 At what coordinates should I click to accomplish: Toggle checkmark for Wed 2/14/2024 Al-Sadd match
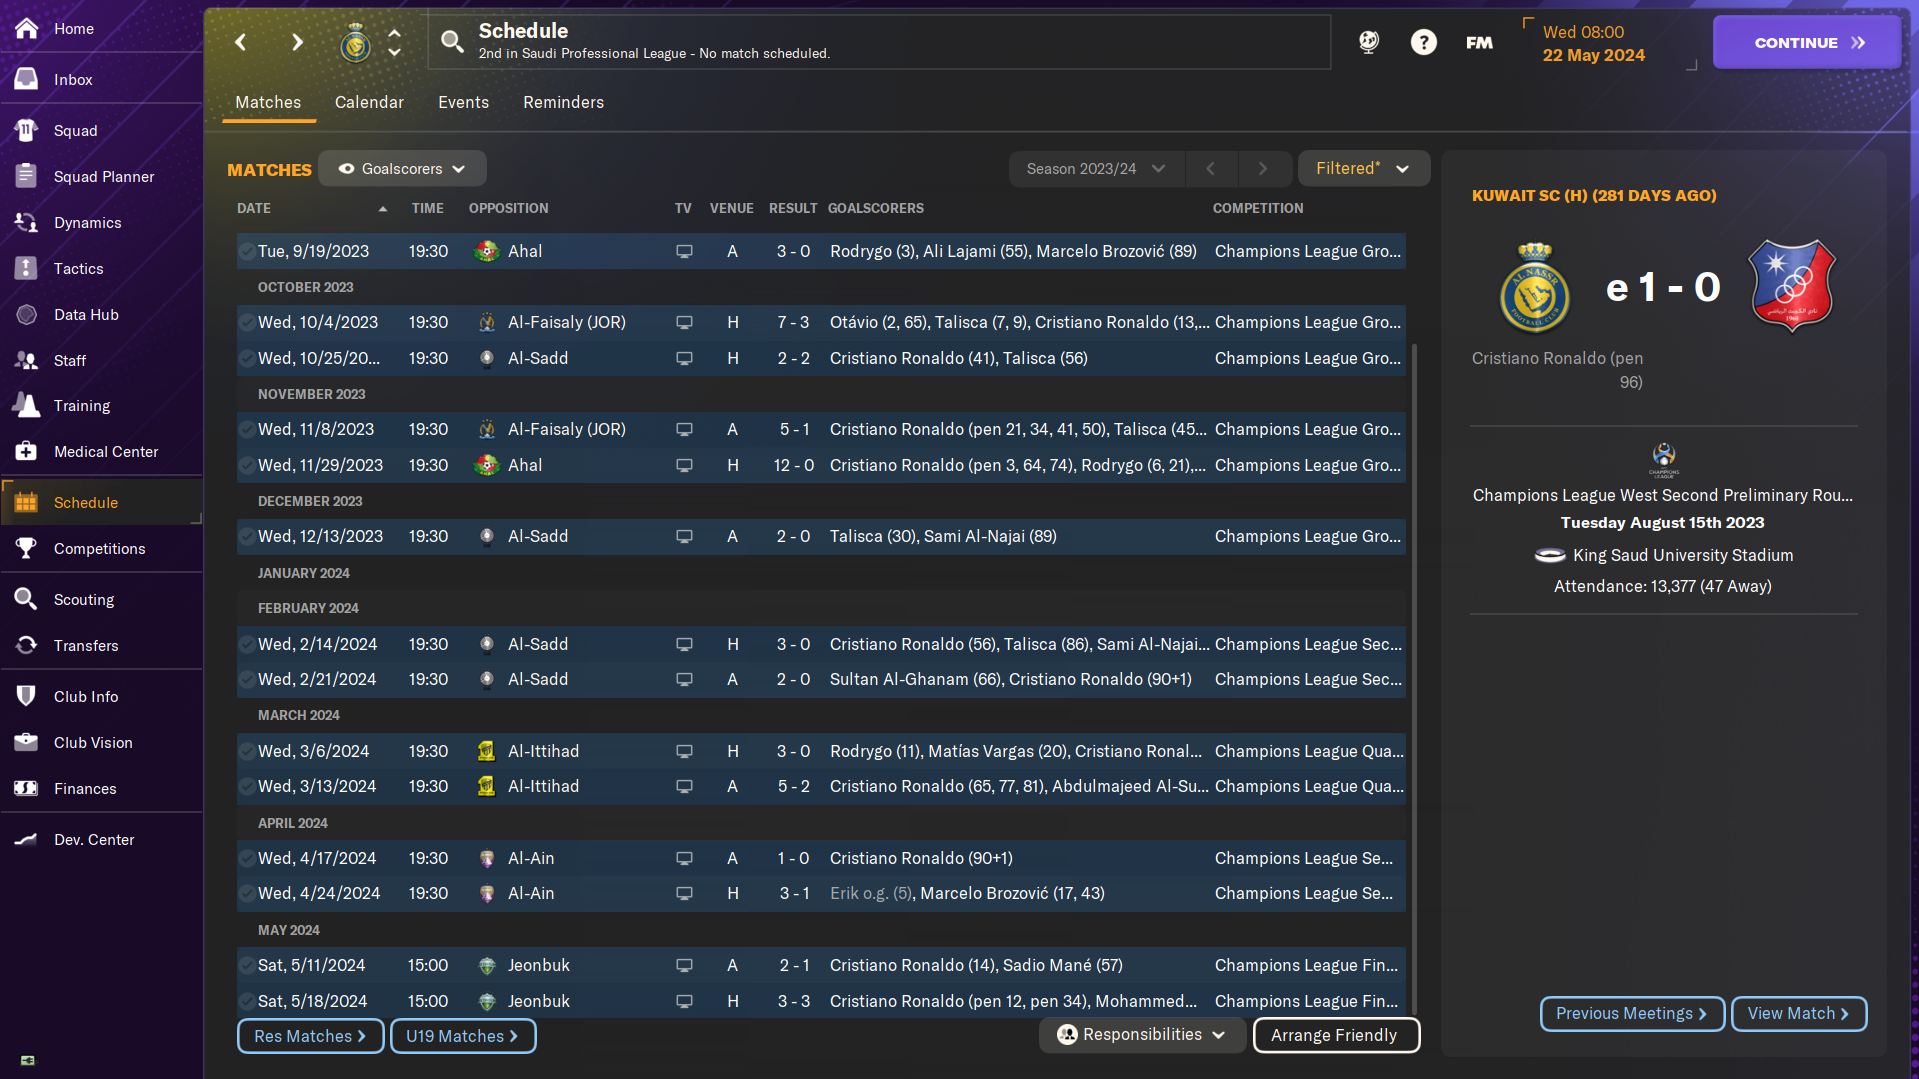tap(246, 645)
